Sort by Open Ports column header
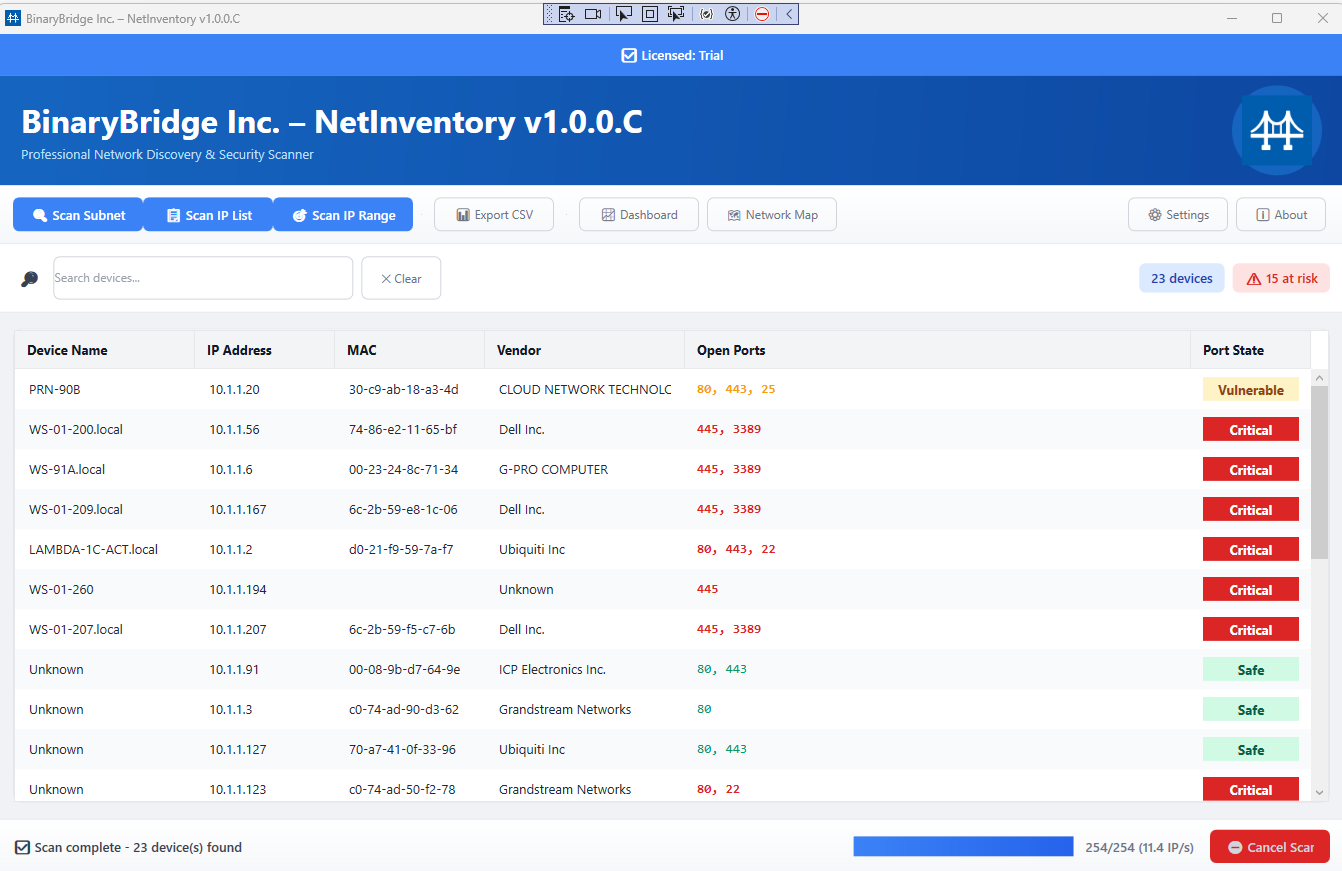 (x=937, y=350)
